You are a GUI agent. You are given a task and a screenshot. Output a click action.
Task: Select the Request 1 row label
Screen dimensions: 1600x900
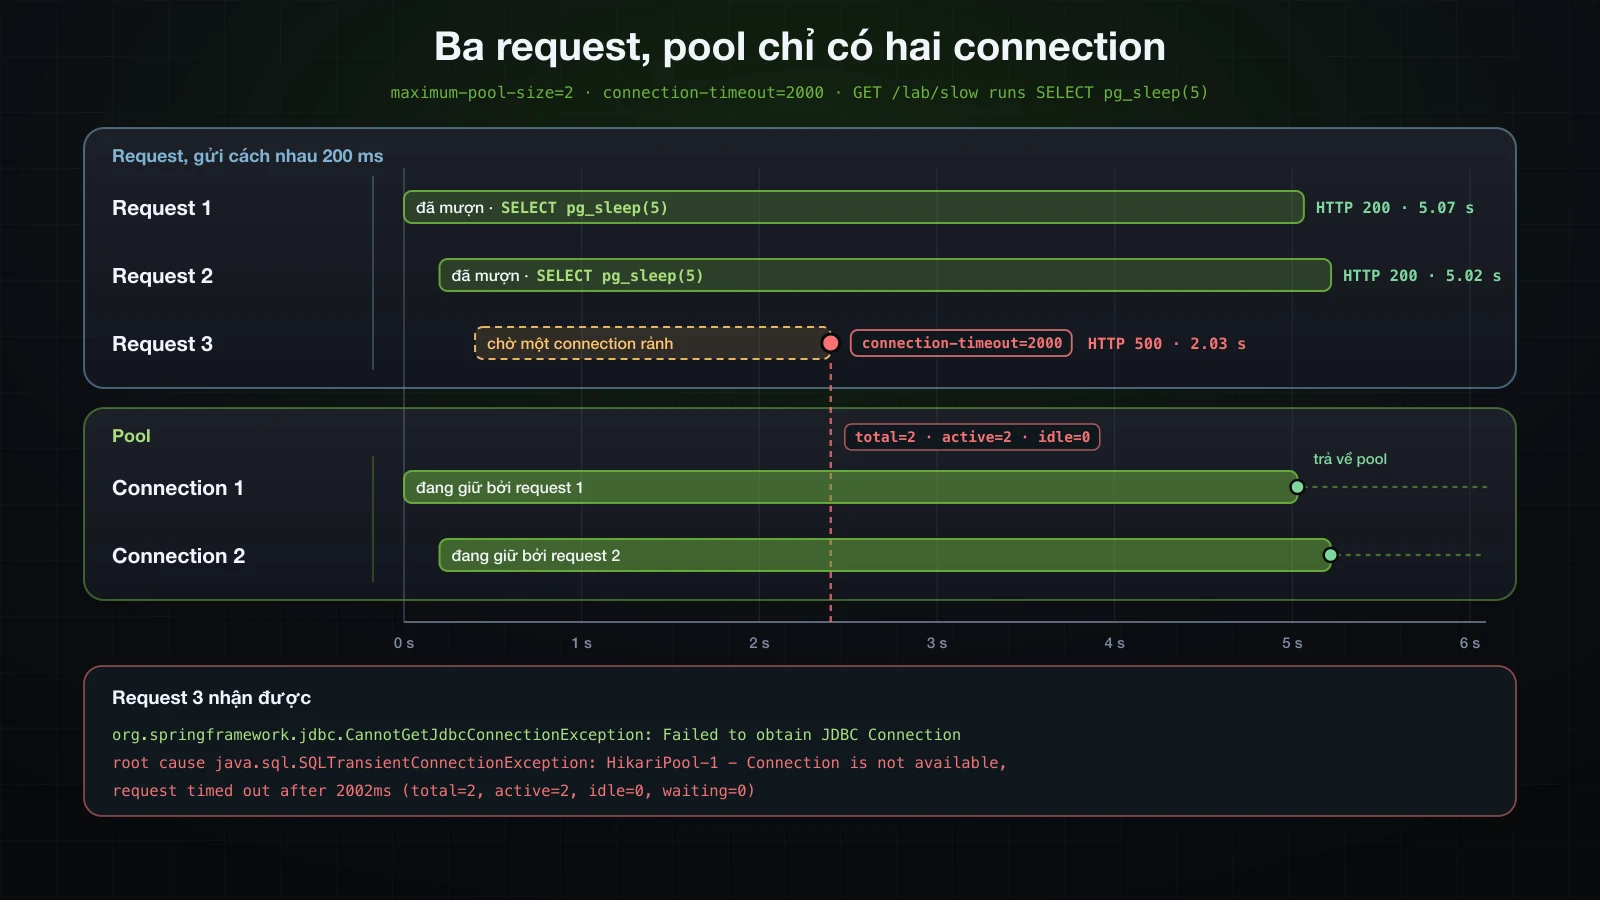pos(161,208)
